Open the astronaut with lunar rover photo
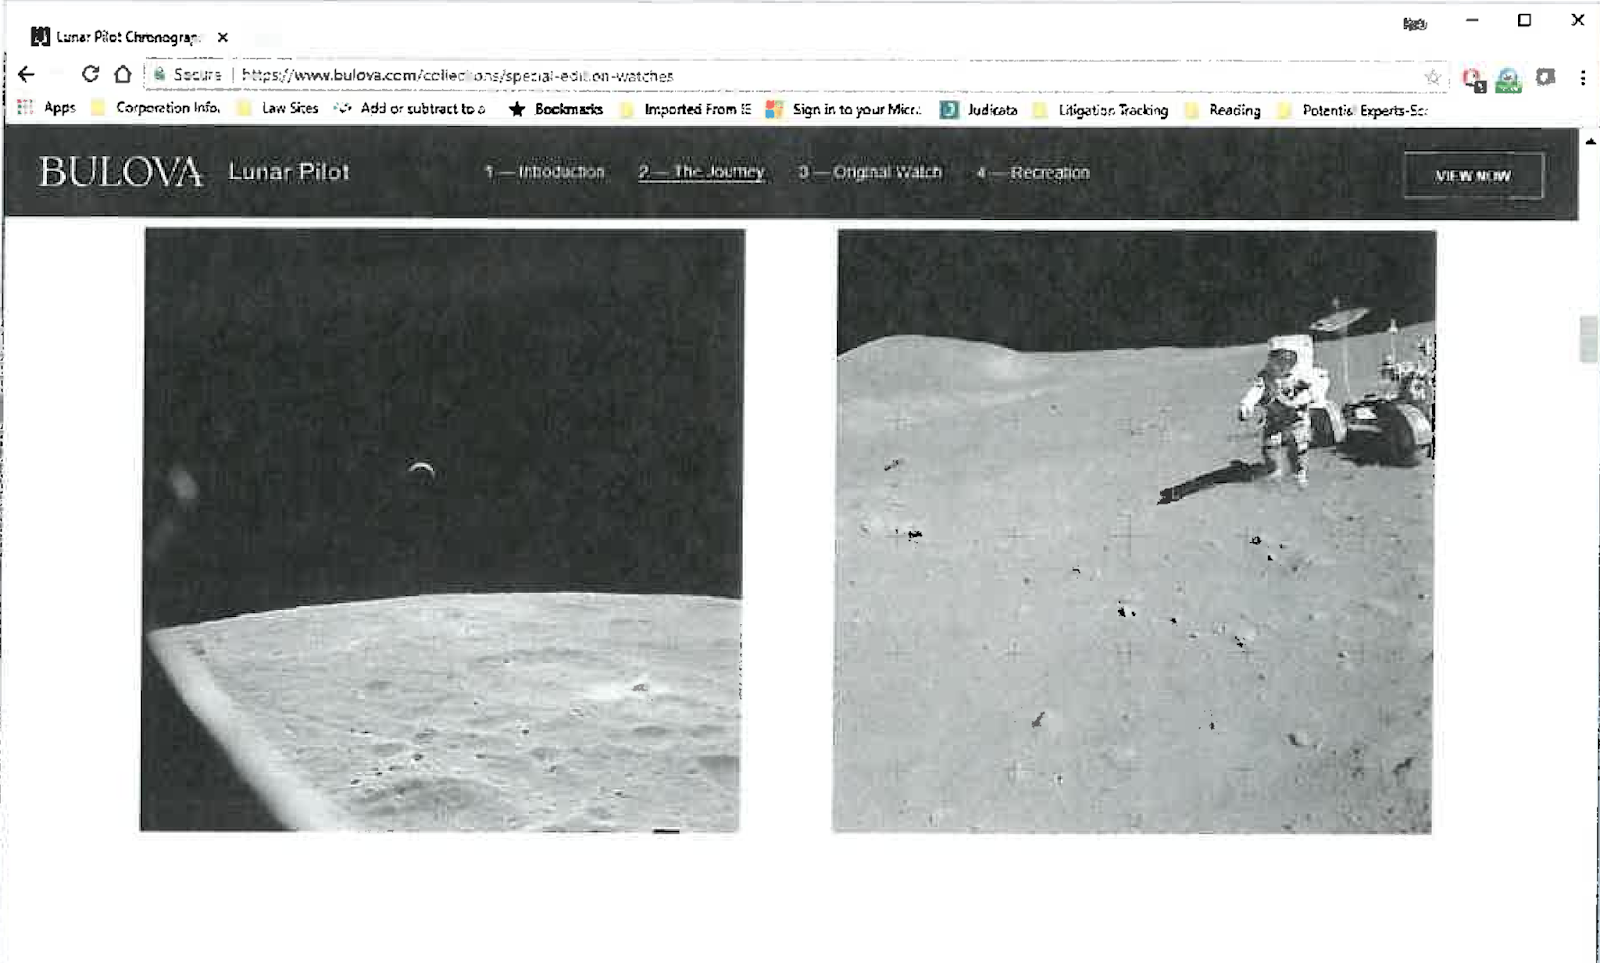Image resolution: width=1600 pixels, height=963 pixels. point(1134,531)
